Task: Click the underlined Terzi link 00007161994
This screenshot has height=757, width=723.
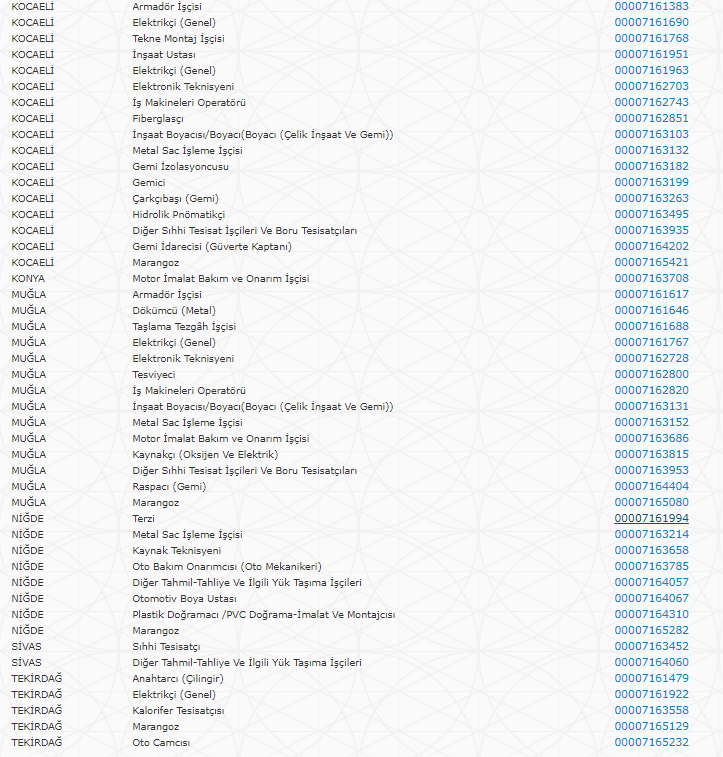Action: (651, 518)
